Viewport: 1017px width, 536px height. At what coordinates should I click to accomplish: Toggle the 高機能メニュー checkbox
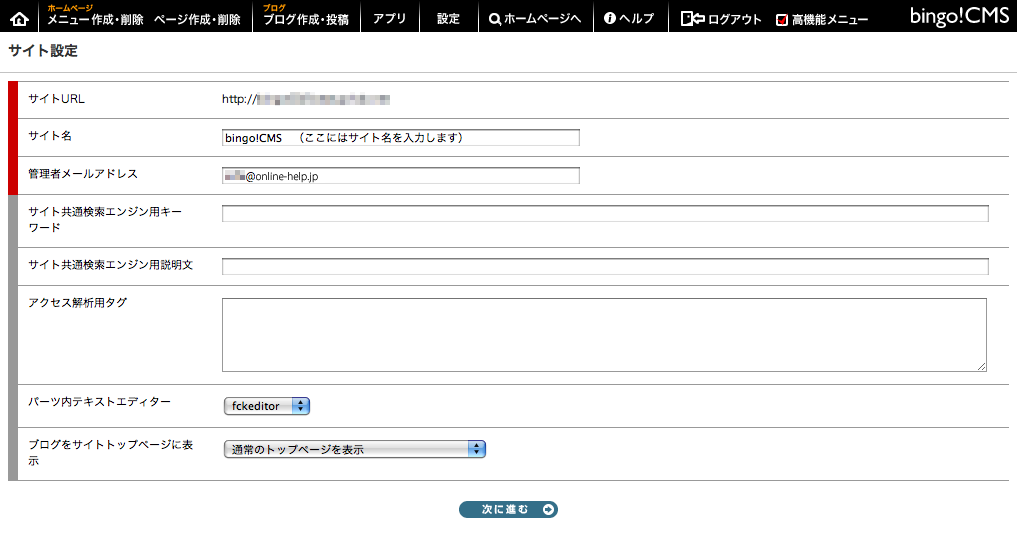tap(782, 20)
